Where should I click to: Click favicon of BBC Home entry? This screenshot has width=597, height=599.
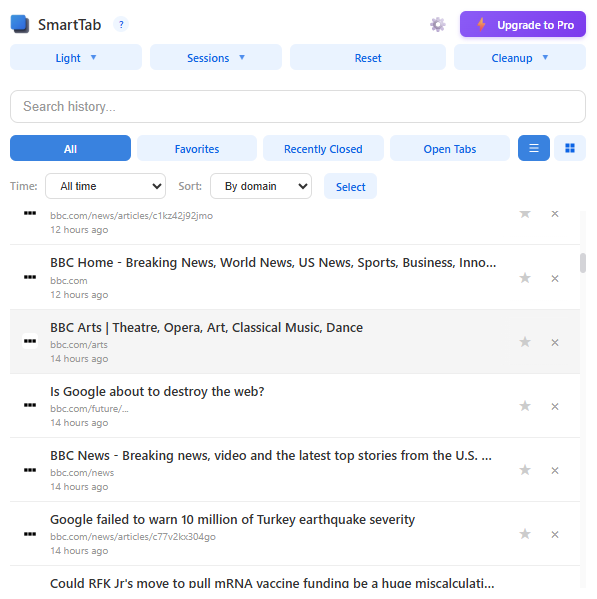click(x=30, y=277)
